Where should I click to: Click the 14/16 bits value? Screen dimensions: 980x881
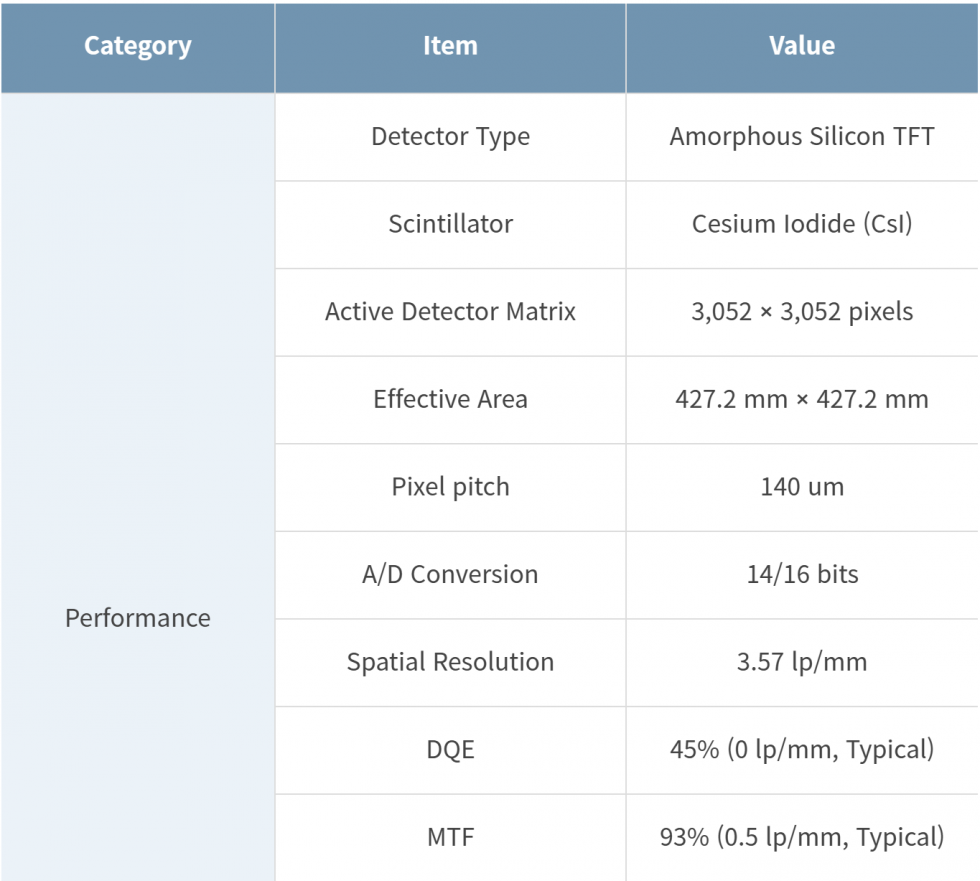coord(802,575)
